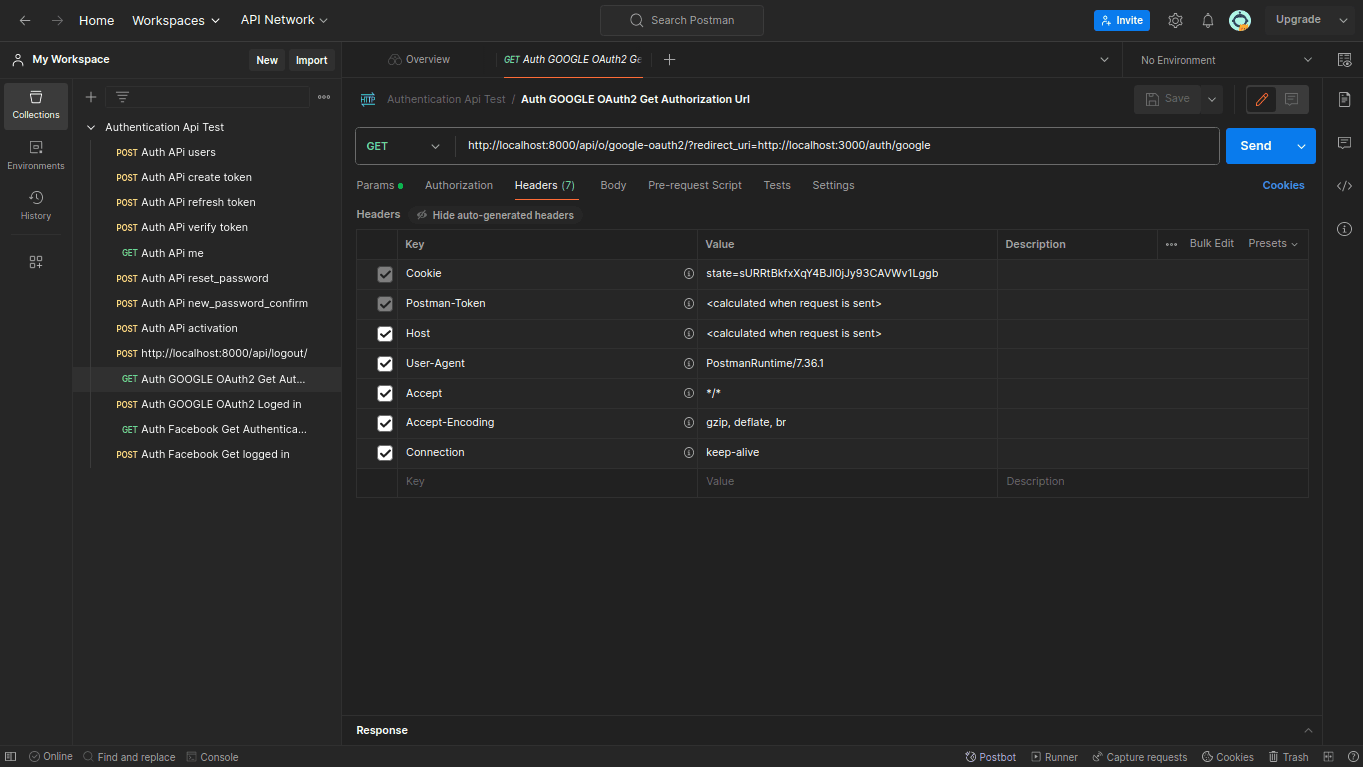Viewport: 1363px width, 767px height.
Task: Switch to the Settings request tab
Action: (833, 186)
